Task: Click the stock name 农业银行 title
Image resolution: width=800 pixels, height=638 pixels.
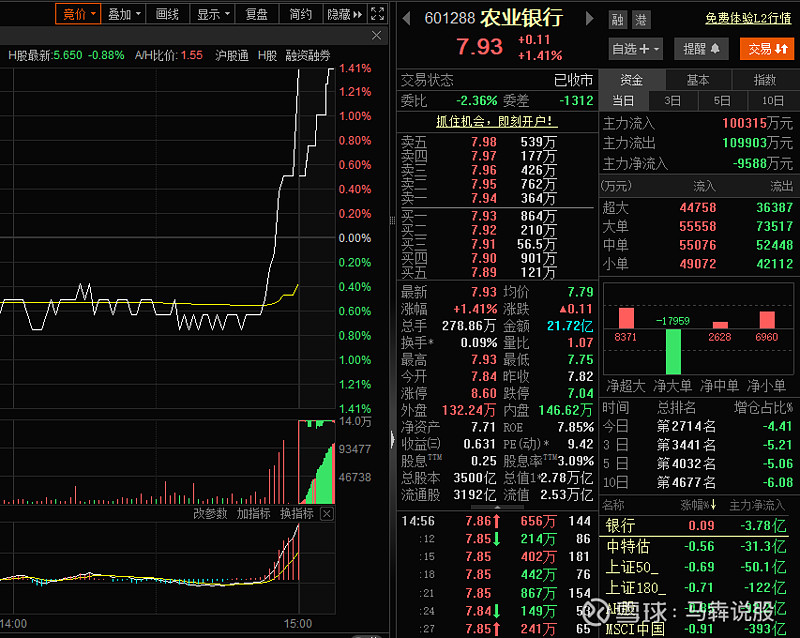Action: coord(521,18)
